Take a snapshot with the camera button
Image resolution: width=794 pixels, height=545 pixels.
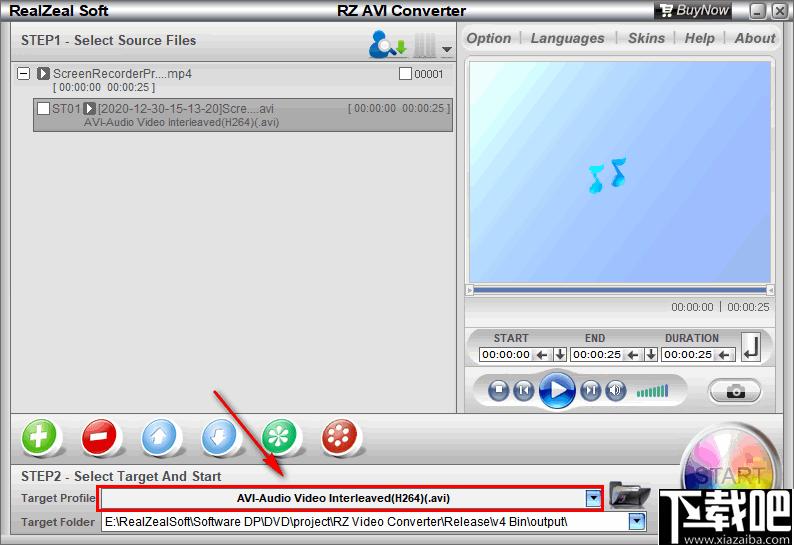pos(736,391)
